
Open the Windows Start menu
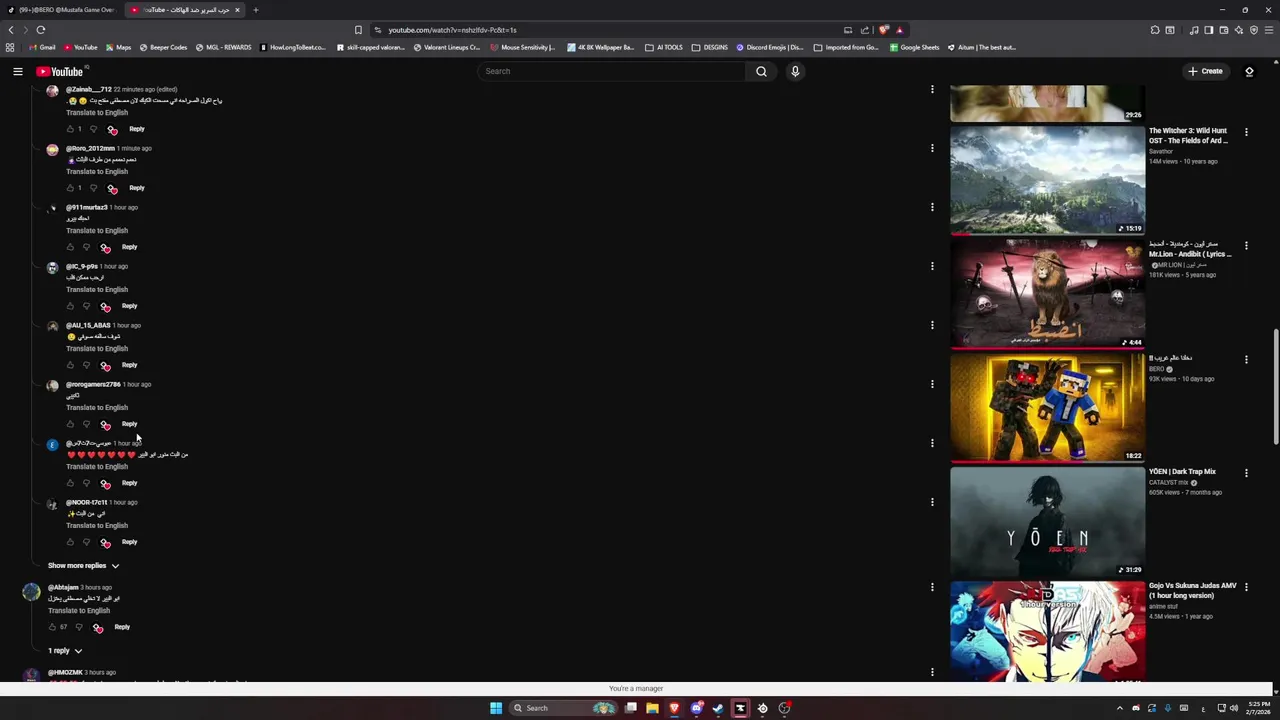495,708
